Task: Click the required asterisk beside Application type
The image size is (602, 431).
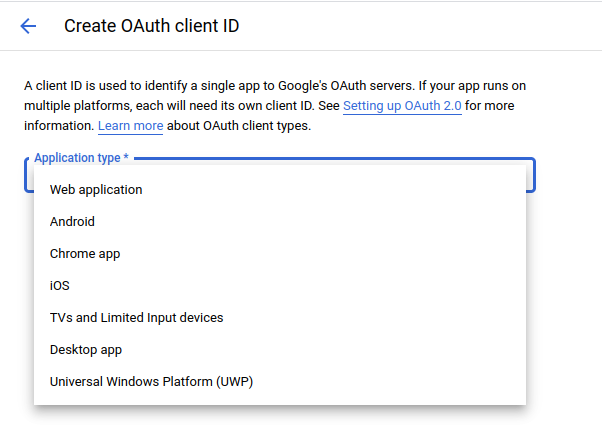Action: [126, 158]
